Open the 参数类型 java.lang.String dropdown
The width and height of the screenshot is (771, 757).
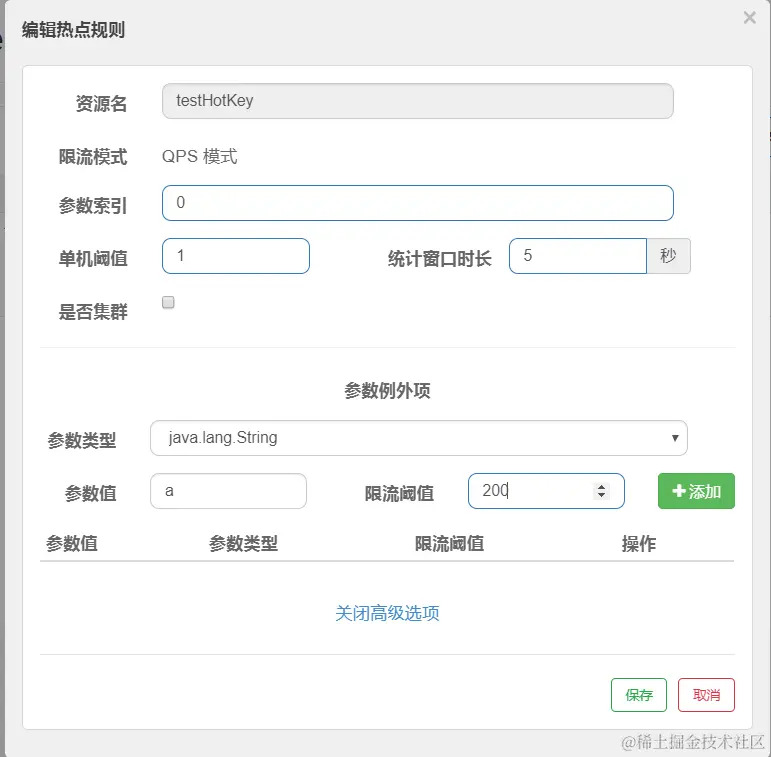pyautogui.click(x=418, y=438)
